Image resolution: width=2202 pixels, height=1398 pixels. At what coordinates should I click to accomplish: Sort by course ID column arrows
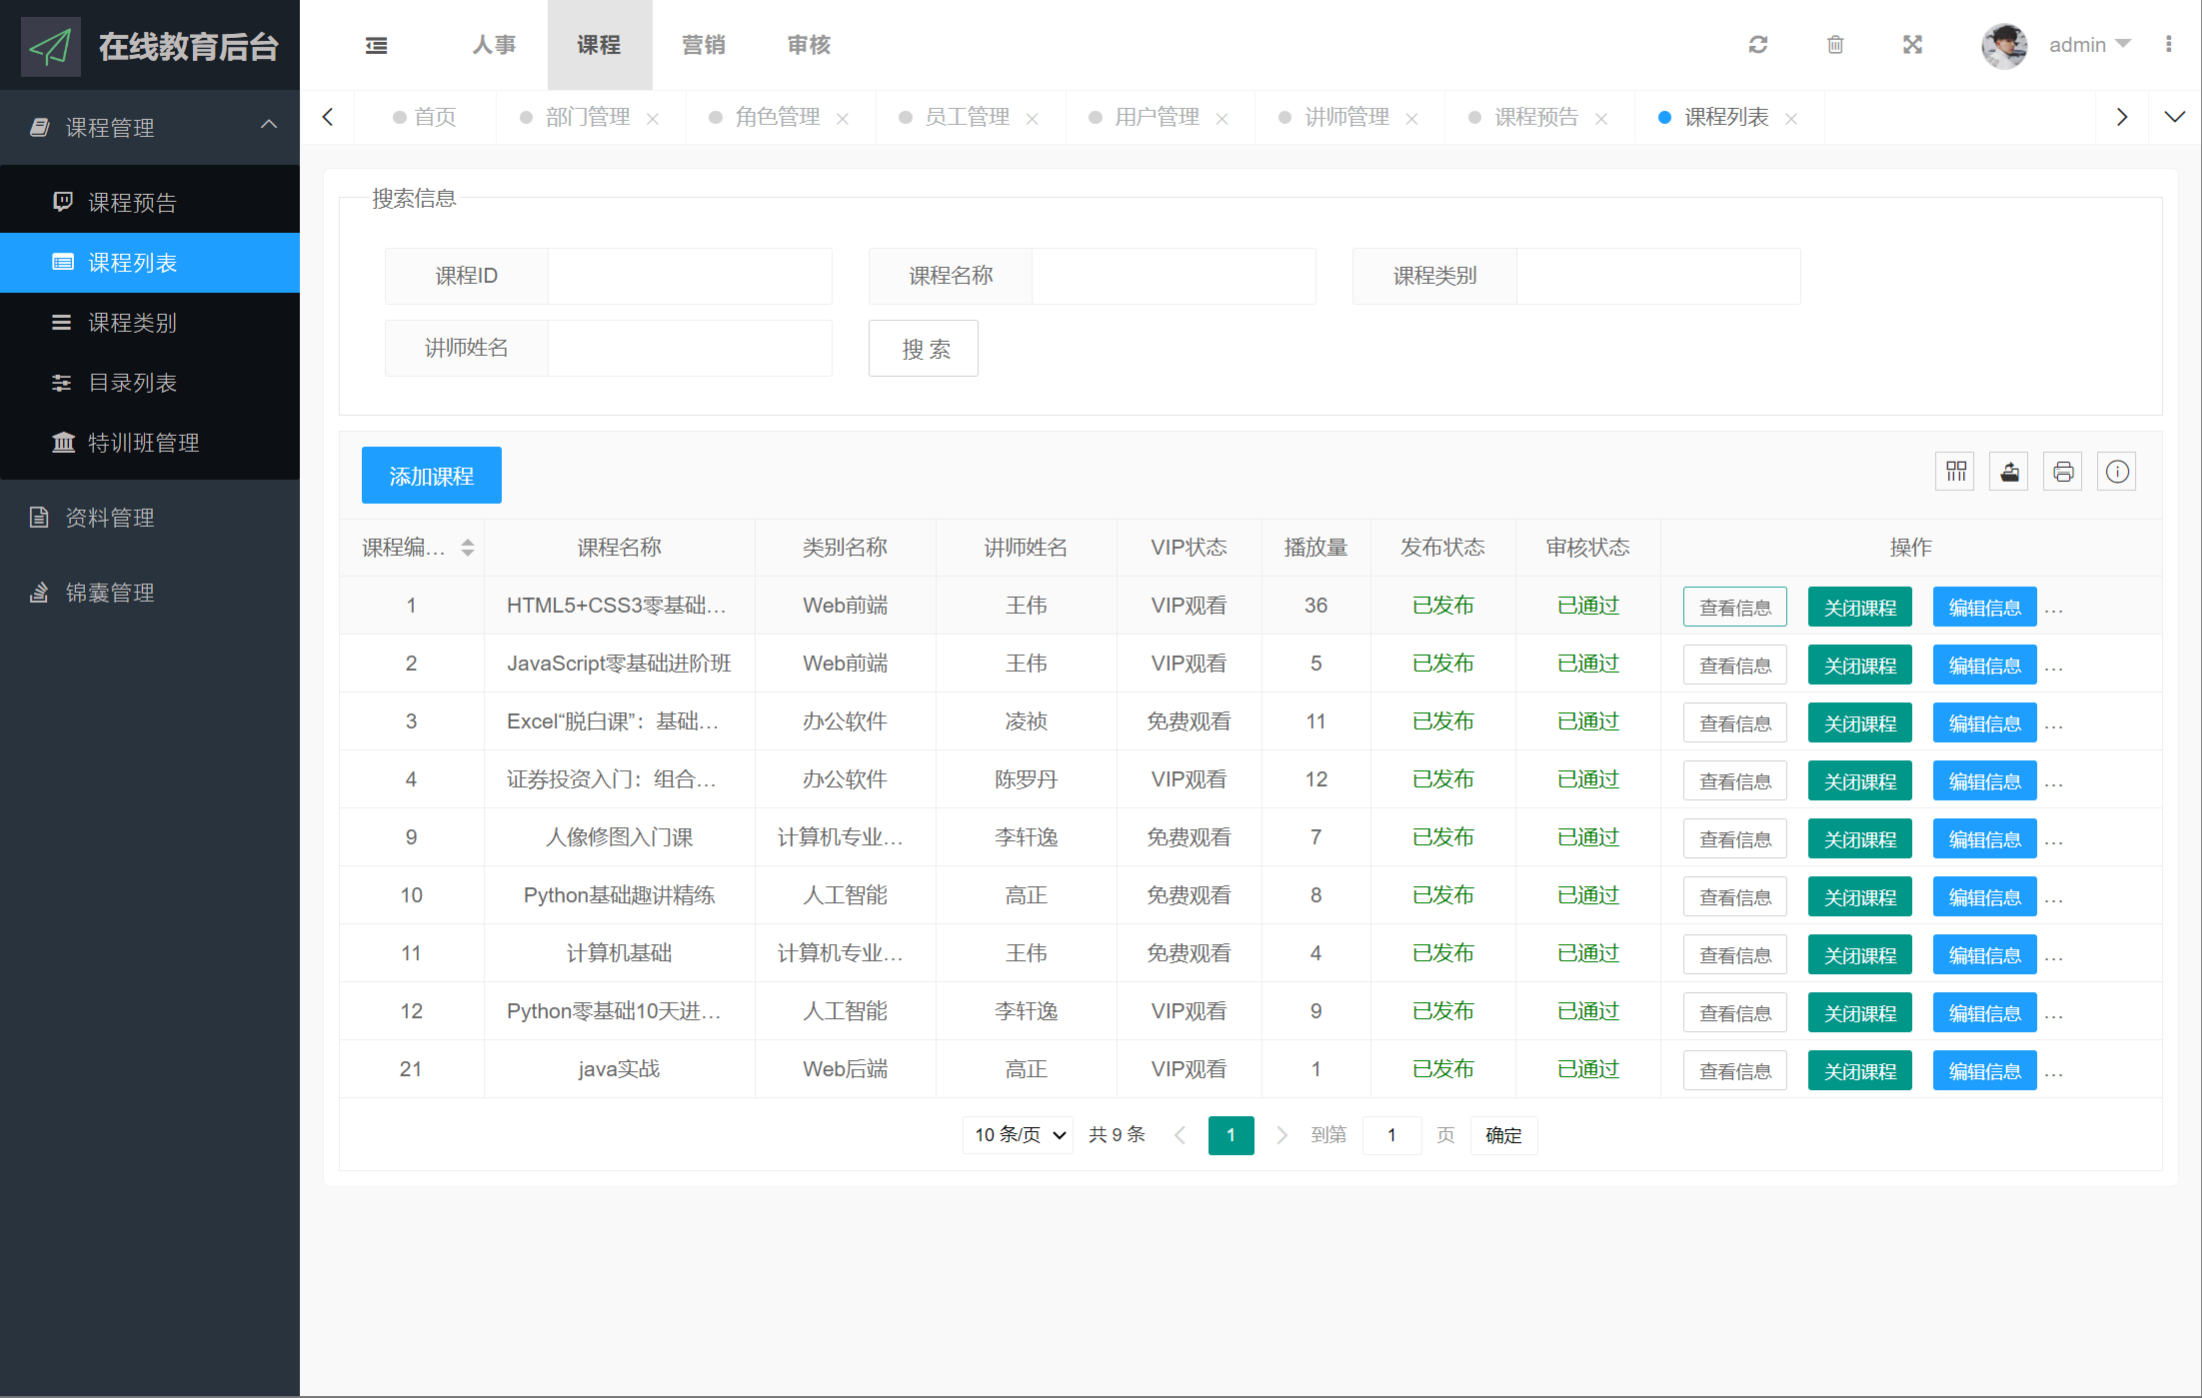[467, 548]
